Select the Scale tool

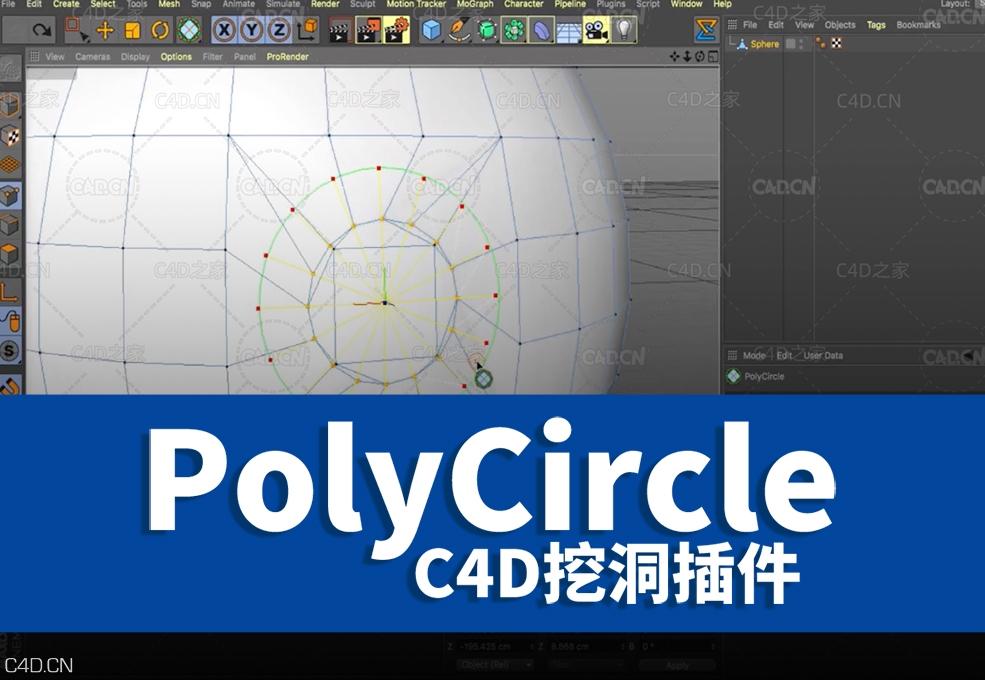[x=134, y=31]
